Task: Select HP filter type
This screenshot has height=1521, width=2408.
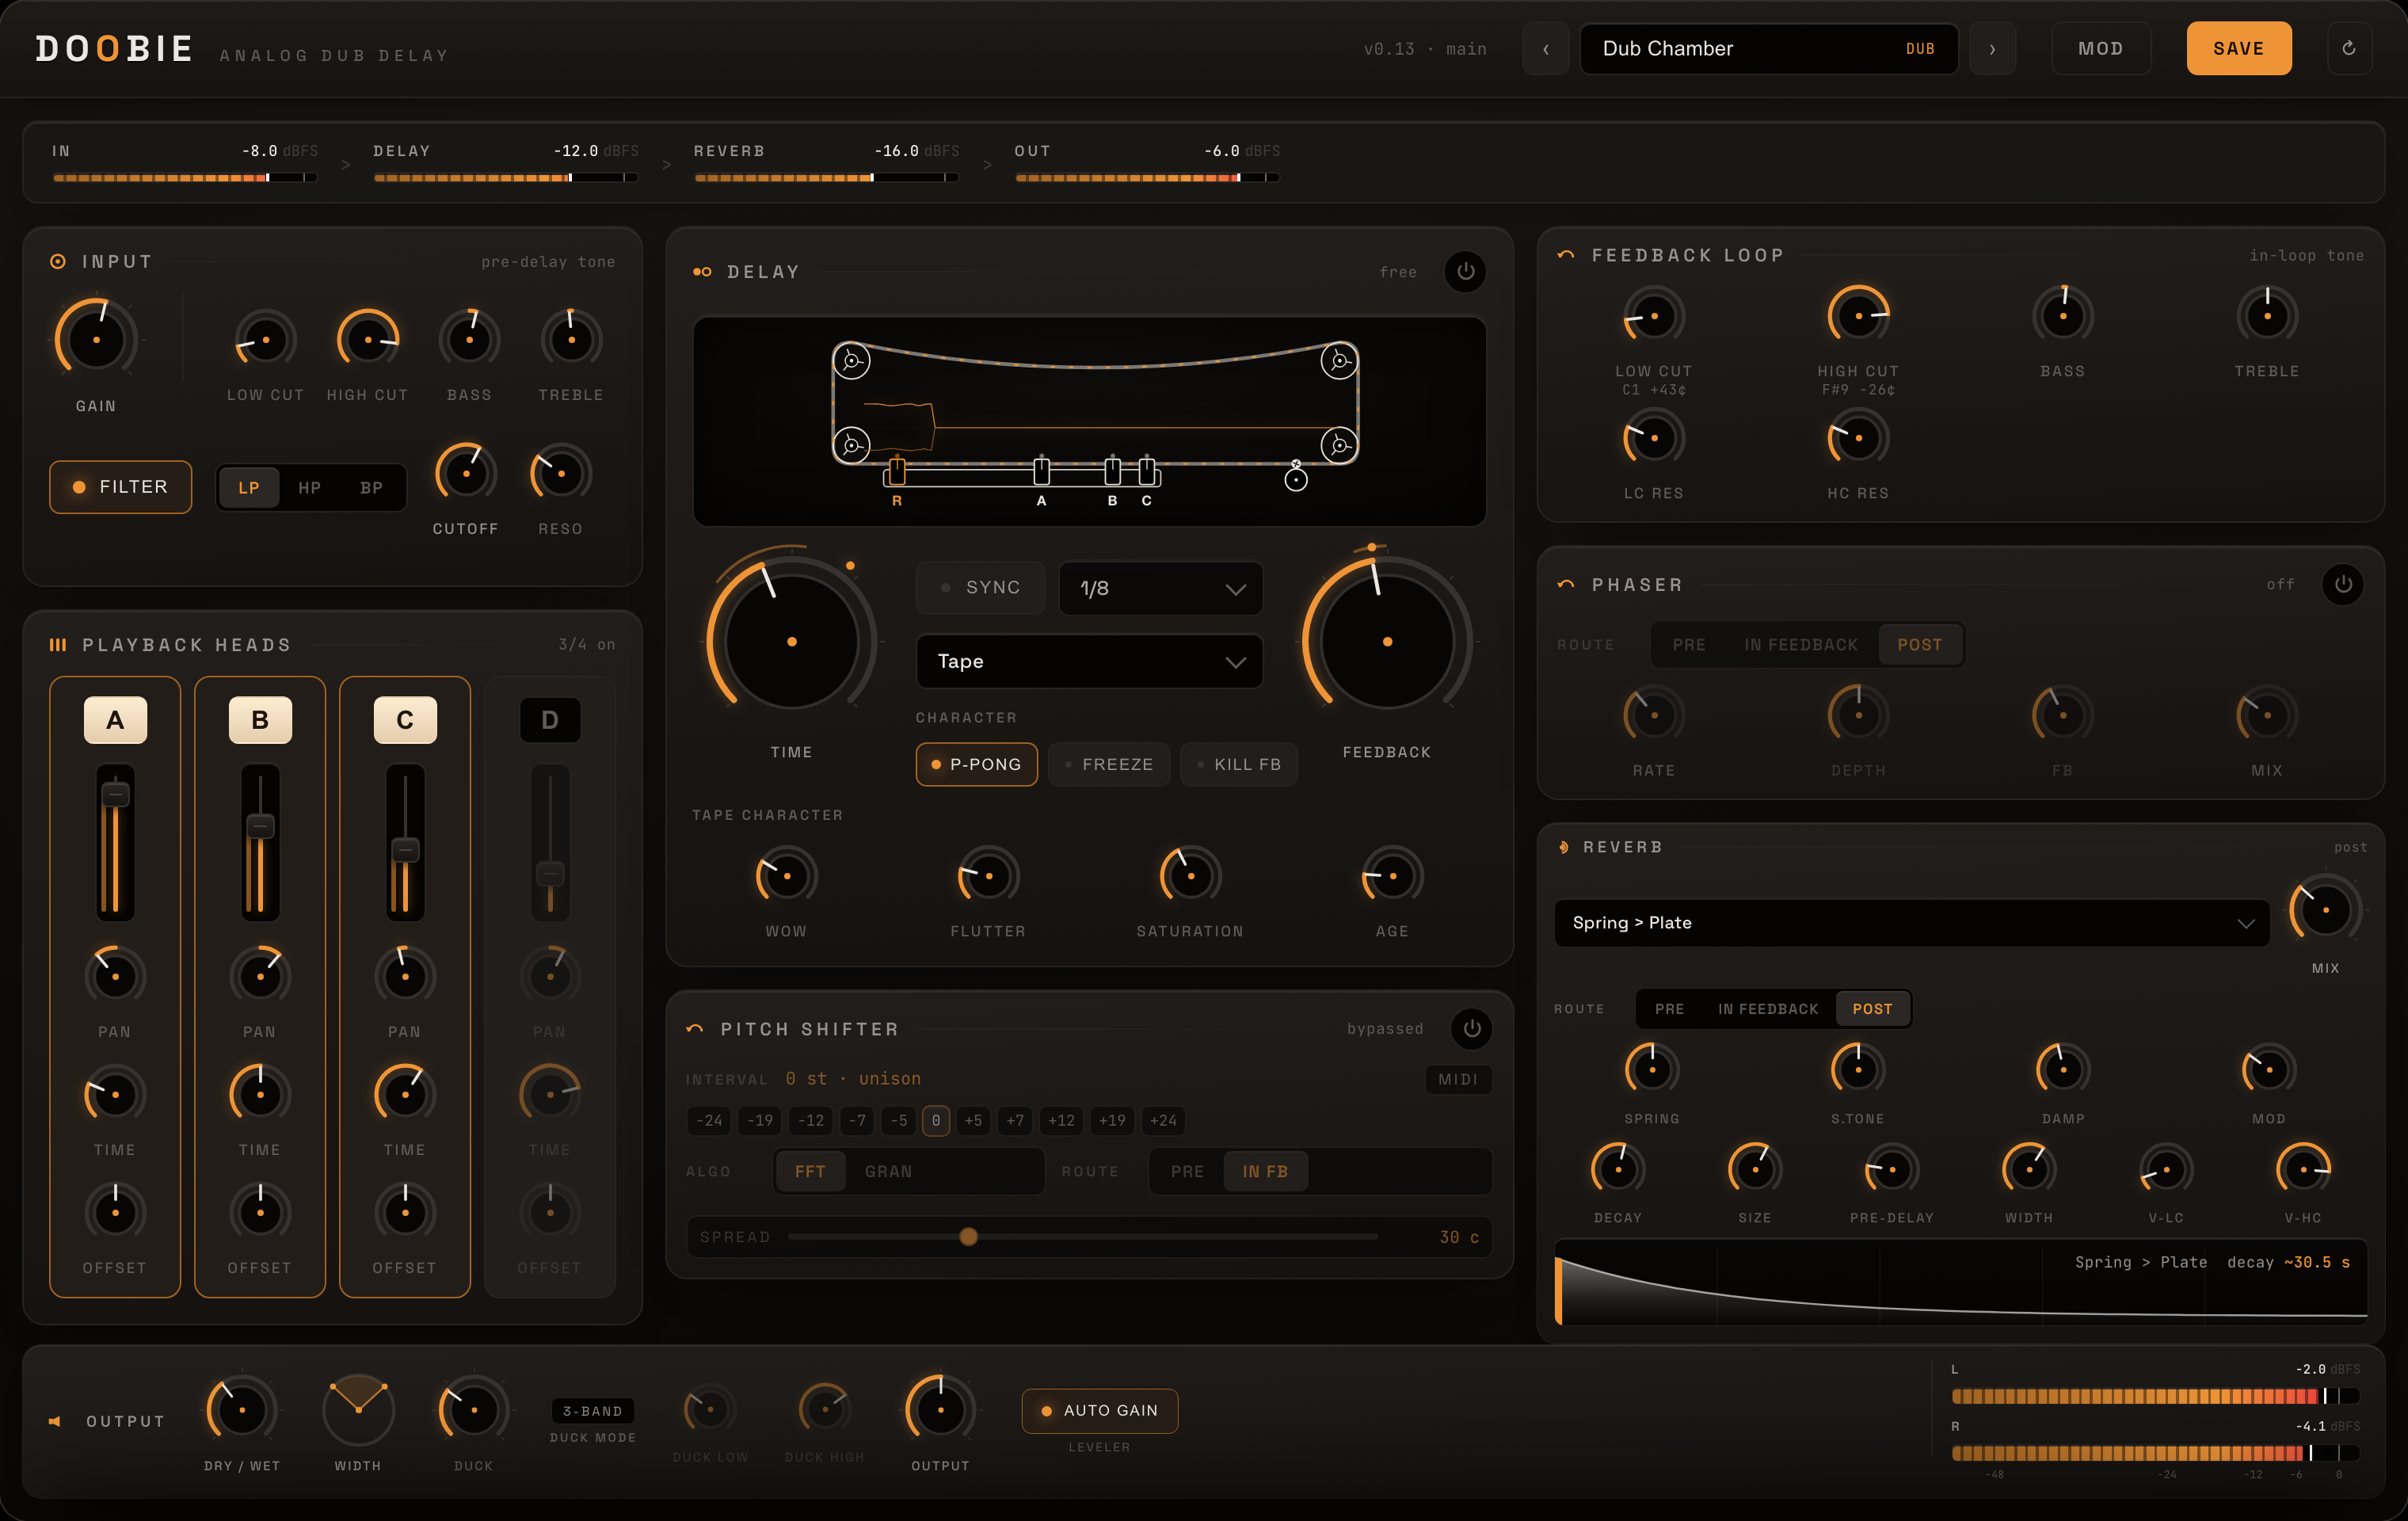Action: (x=309, y=487)
